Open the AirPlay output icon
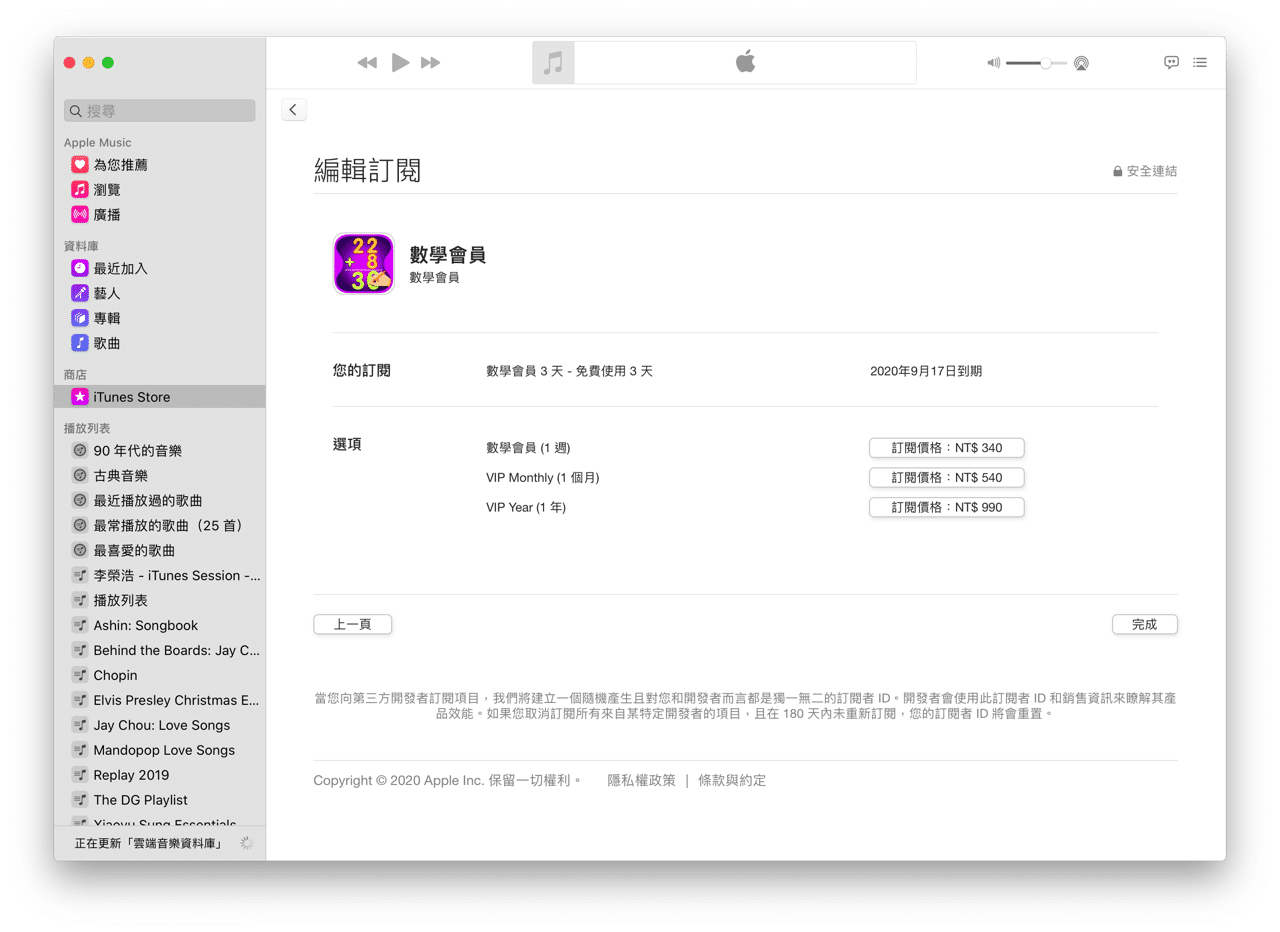Screen dimensions: 1280x932 click(x=1081, y=63)
